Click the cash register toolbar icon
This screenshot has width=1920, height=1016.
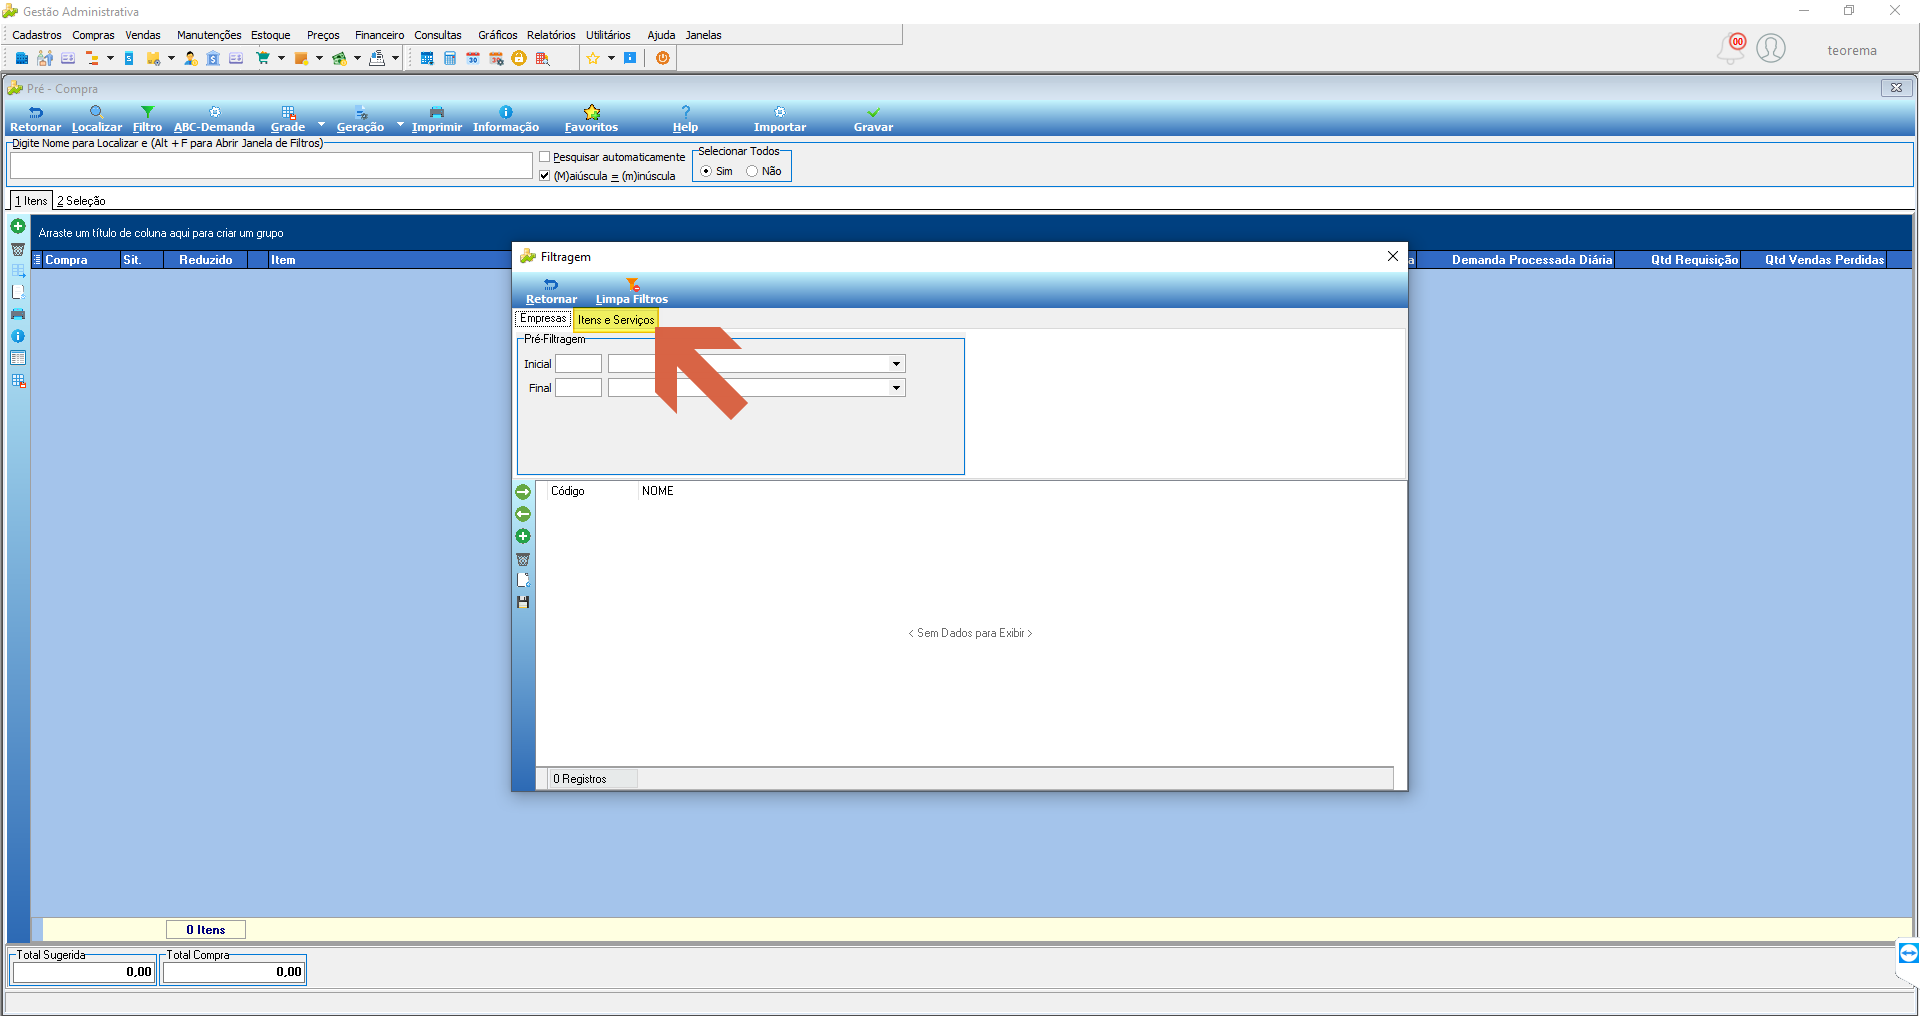(377, 58)
